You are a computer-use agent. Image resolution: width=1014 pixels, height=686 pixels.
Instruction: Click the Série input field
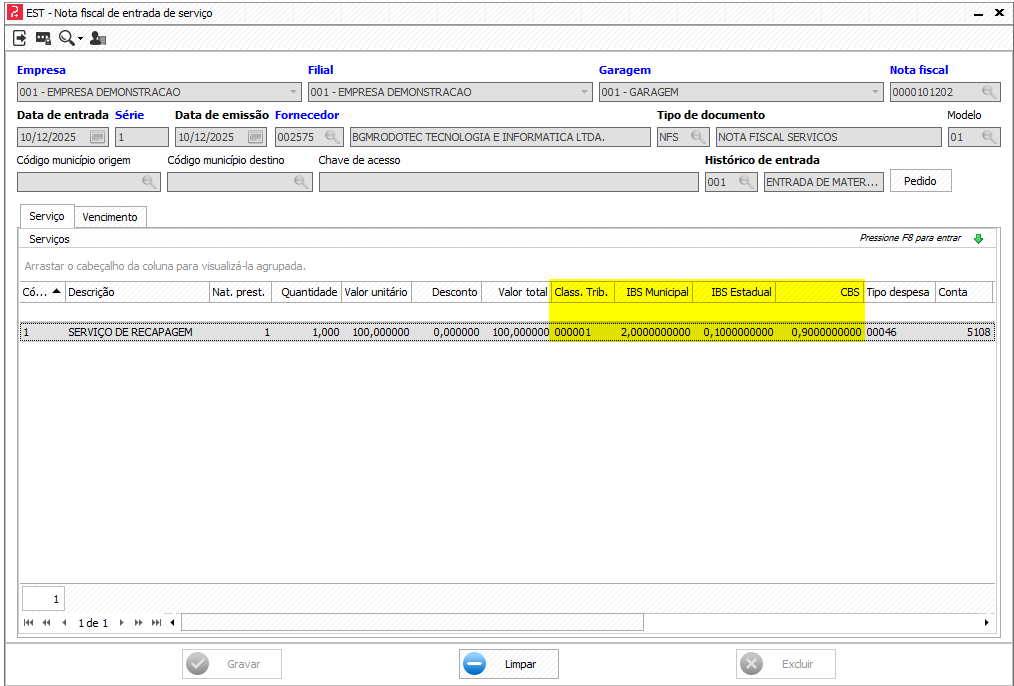142,137
